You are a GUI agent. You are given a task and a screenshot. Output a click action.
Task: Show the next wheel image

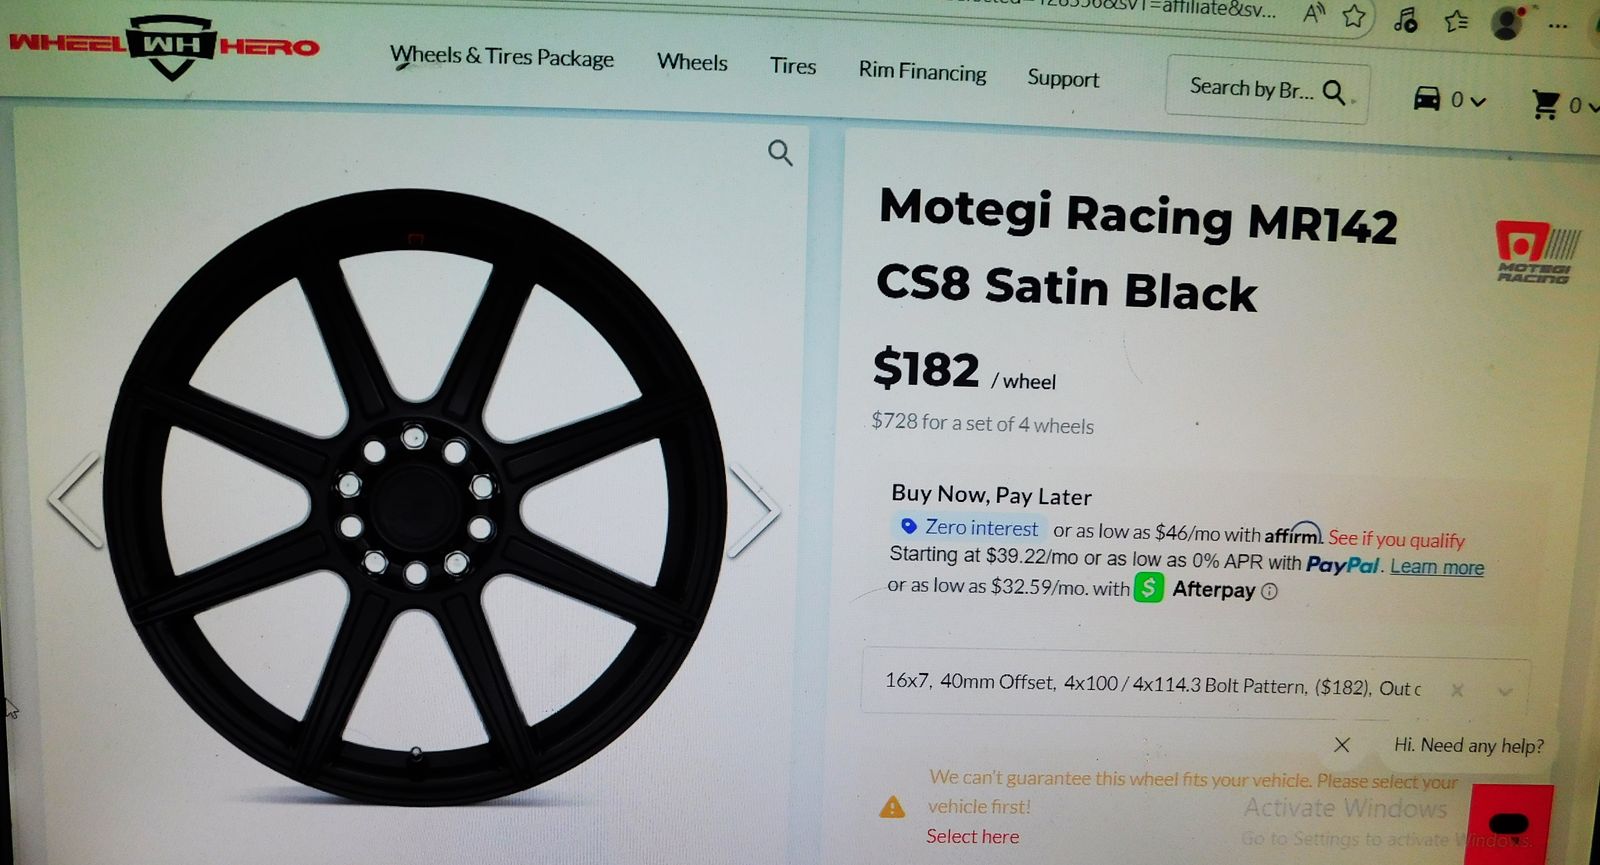click(755, 509)
